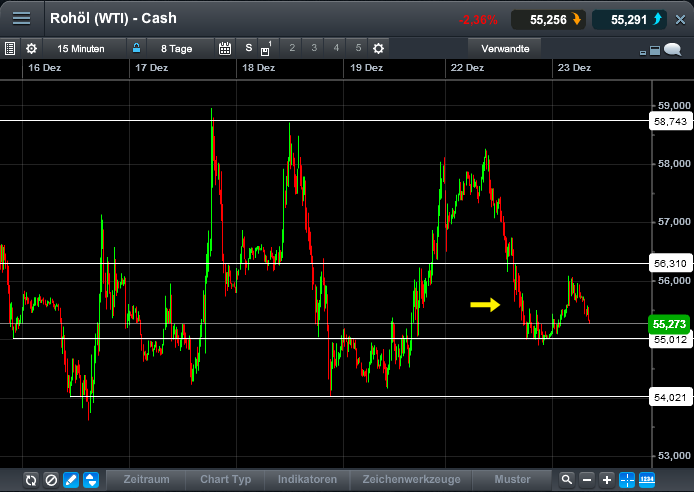Open chart settings gear beside list icon
The width and height of the screenshot is (694, 492).
(x=31, y=48)
